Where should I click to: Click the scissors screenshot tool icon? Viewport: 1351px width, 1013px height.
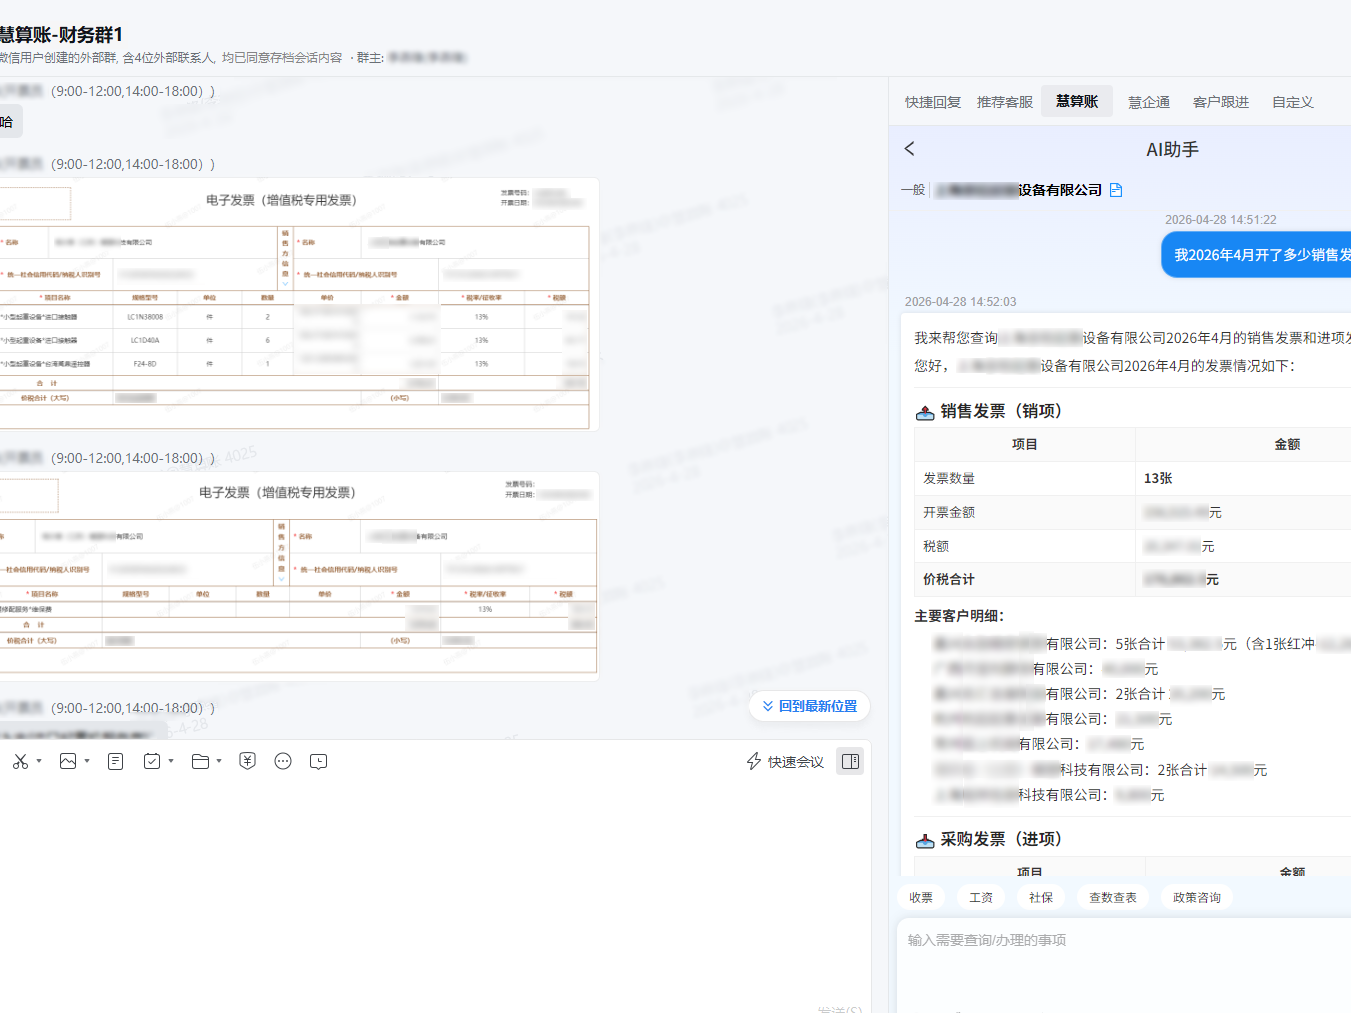(20, 762)
